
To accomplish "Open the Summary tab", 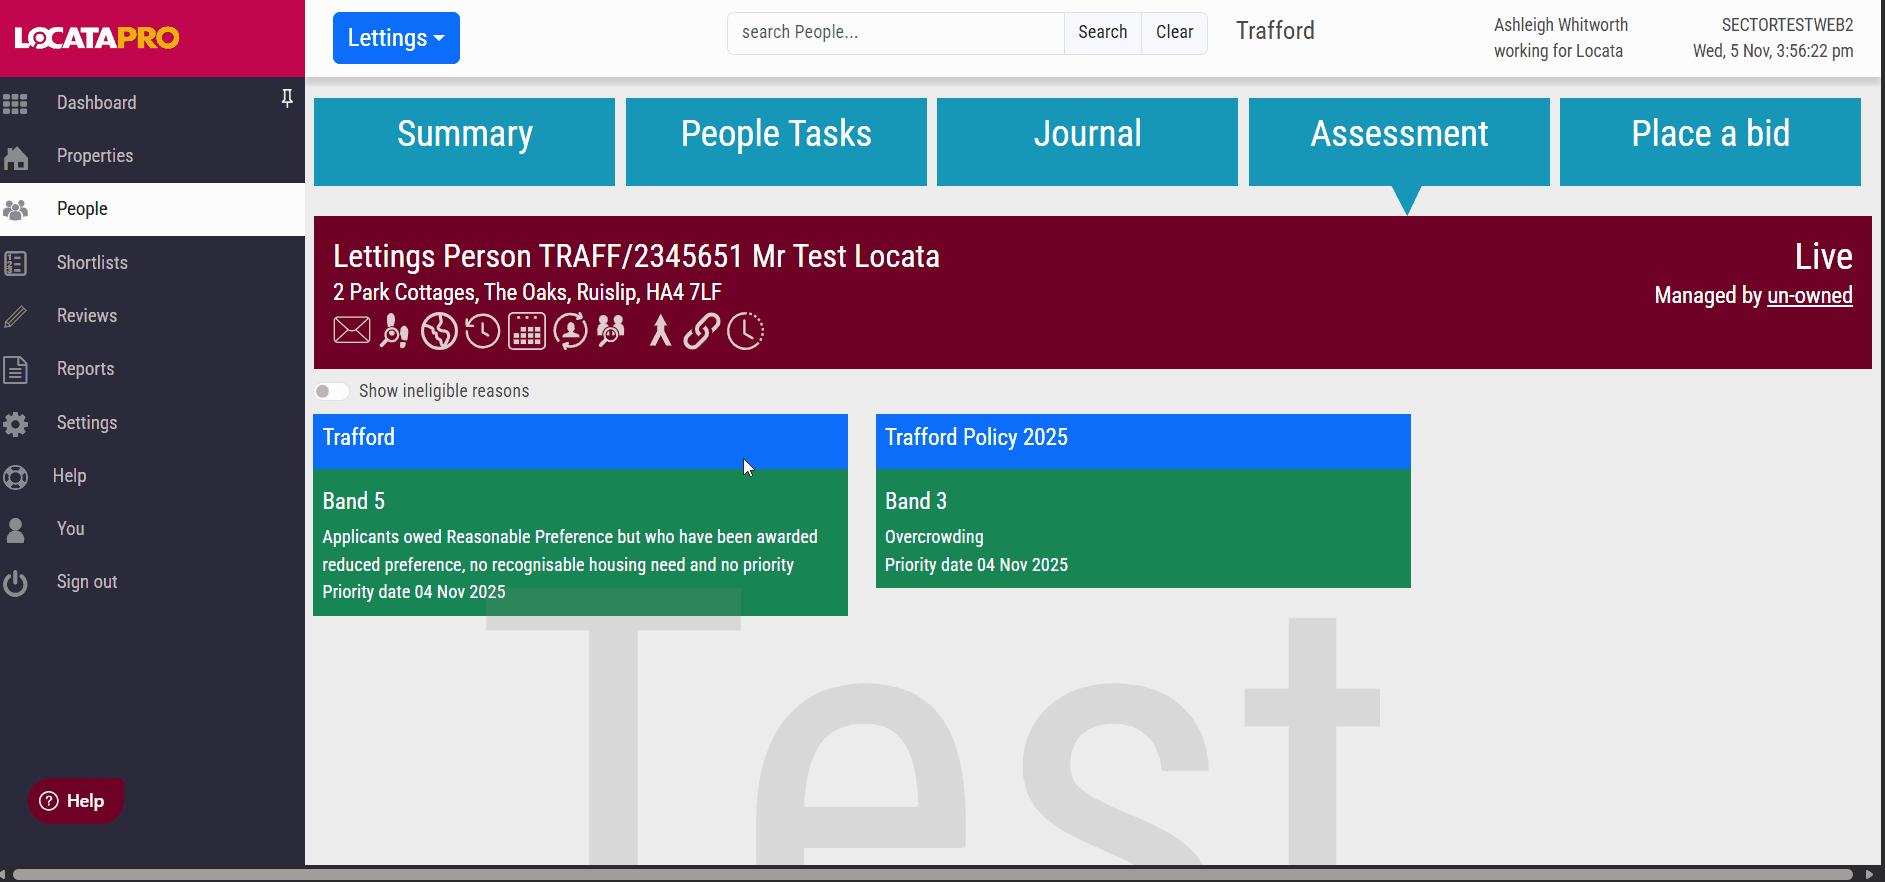I will pos(464,142).
